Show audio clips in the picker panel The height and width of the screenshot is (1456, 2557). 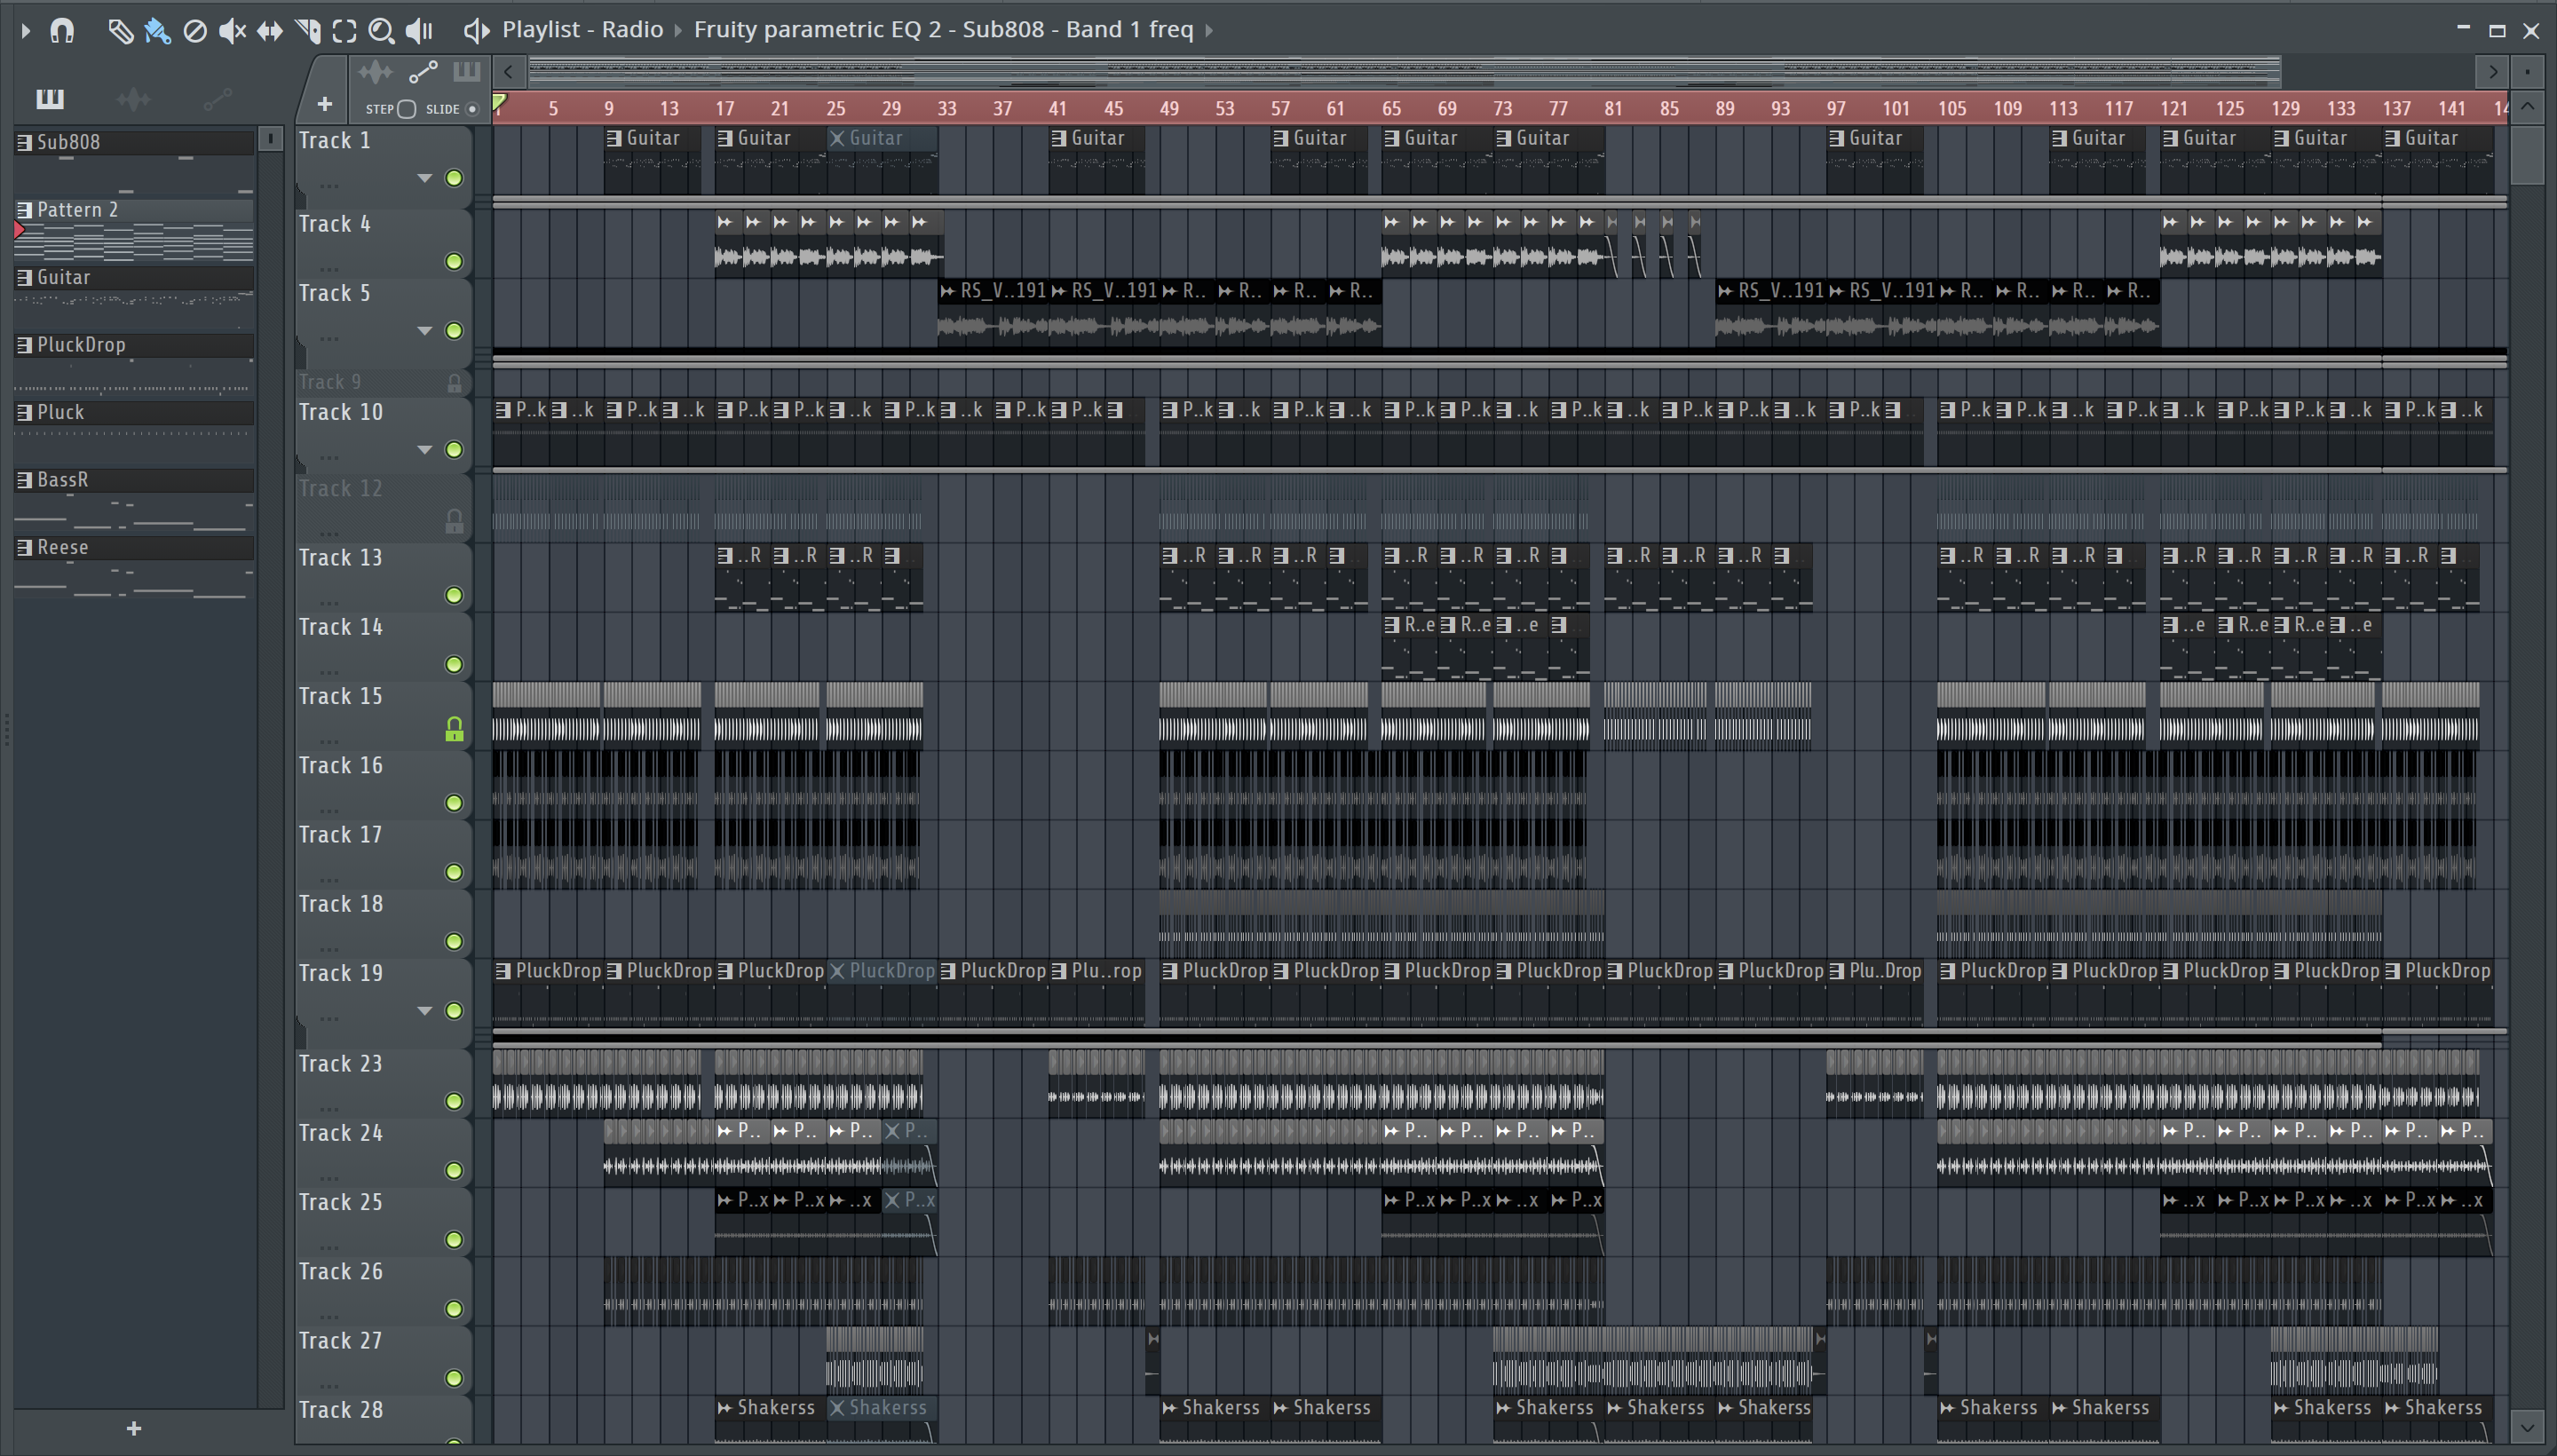point(133,98)
